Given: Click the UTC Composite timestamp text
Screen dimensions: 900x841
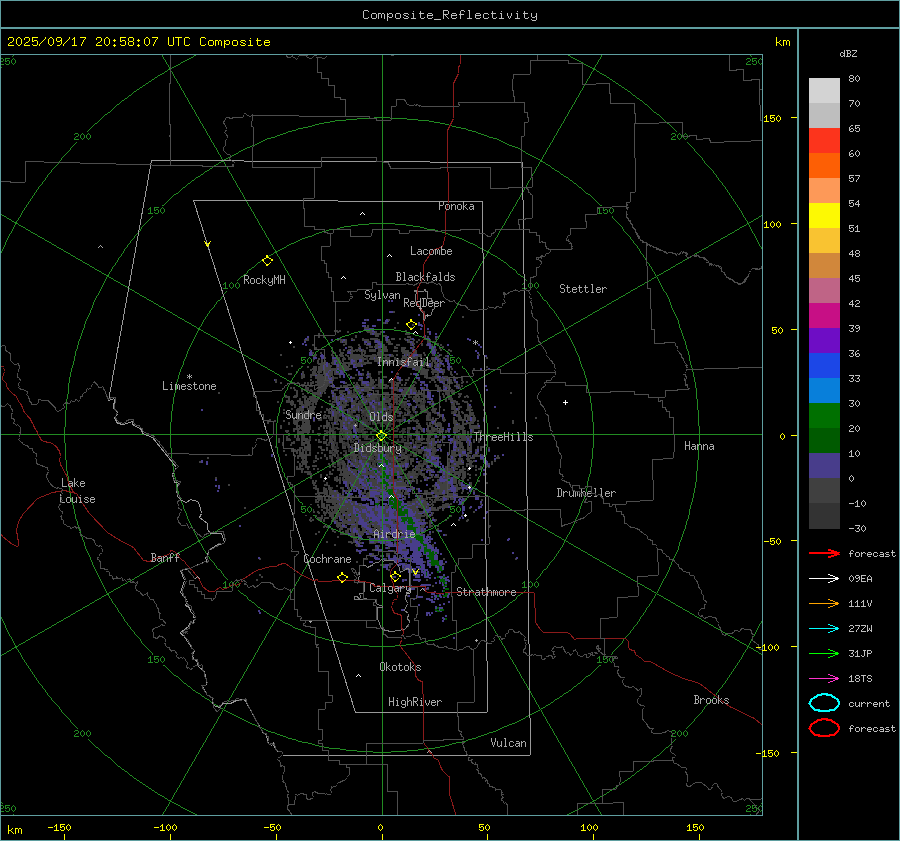Looking at the screenshot, I should tap(138, 42).
